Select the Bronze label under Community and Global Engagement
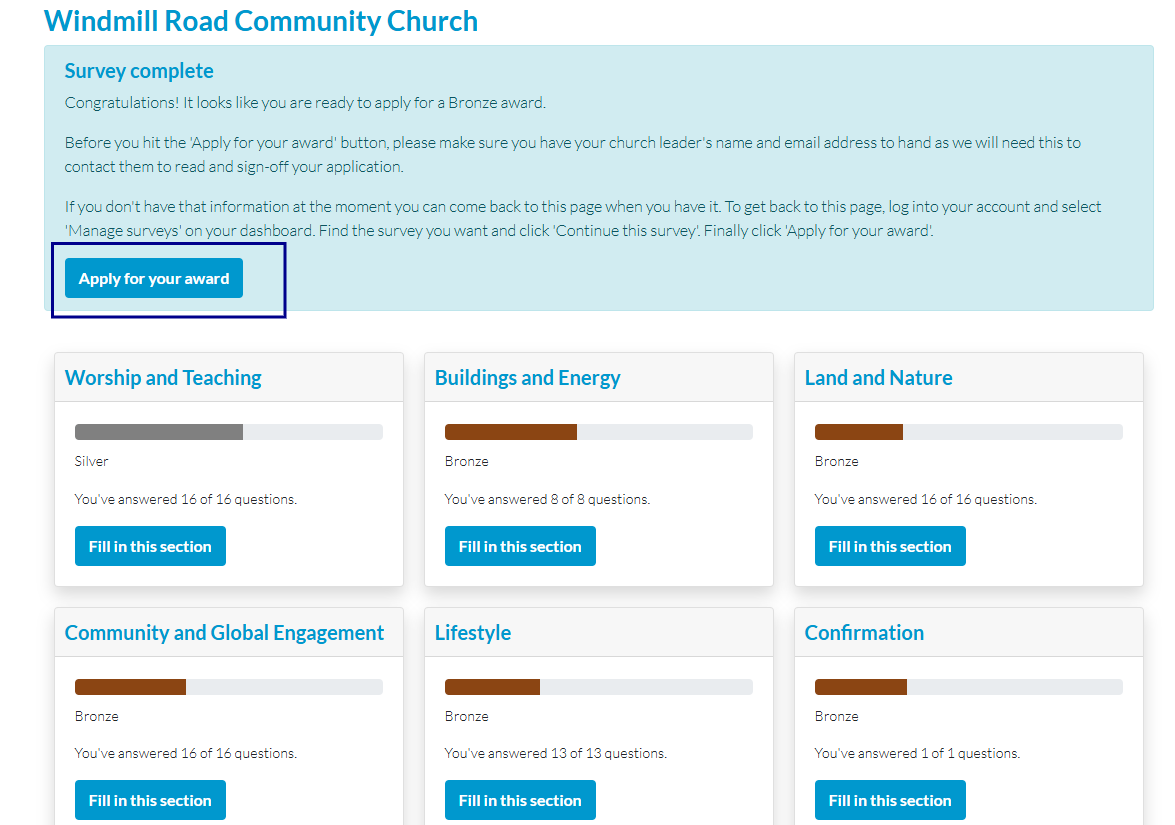The width and height of the screenshot is (1175, 825). click(97, 716)
